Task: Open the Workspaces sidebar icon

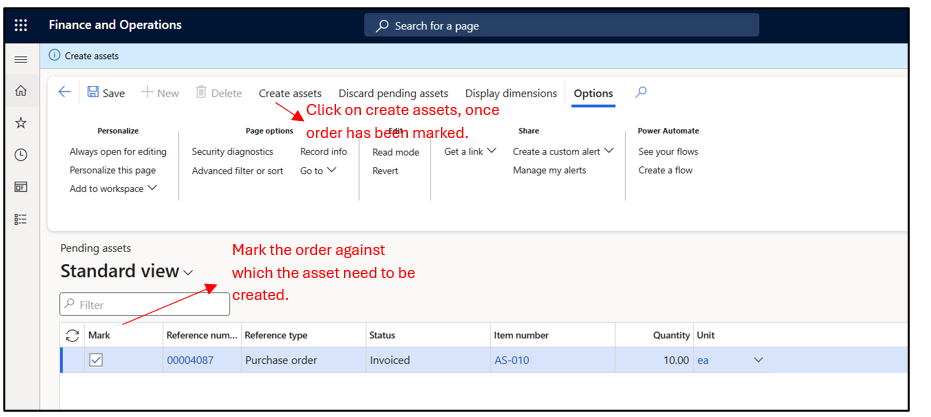Action: click(x=21, y=187)
